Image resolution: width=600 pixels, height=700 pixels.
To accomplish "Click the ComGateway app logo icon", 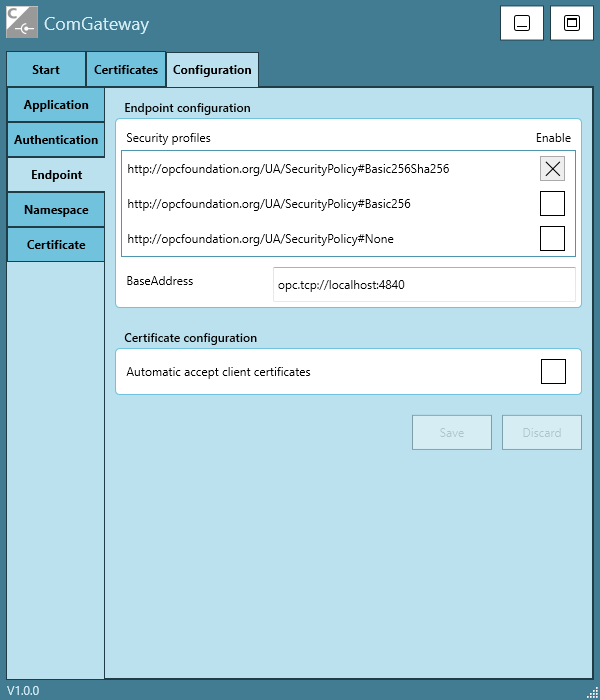I will pos(22,23).
